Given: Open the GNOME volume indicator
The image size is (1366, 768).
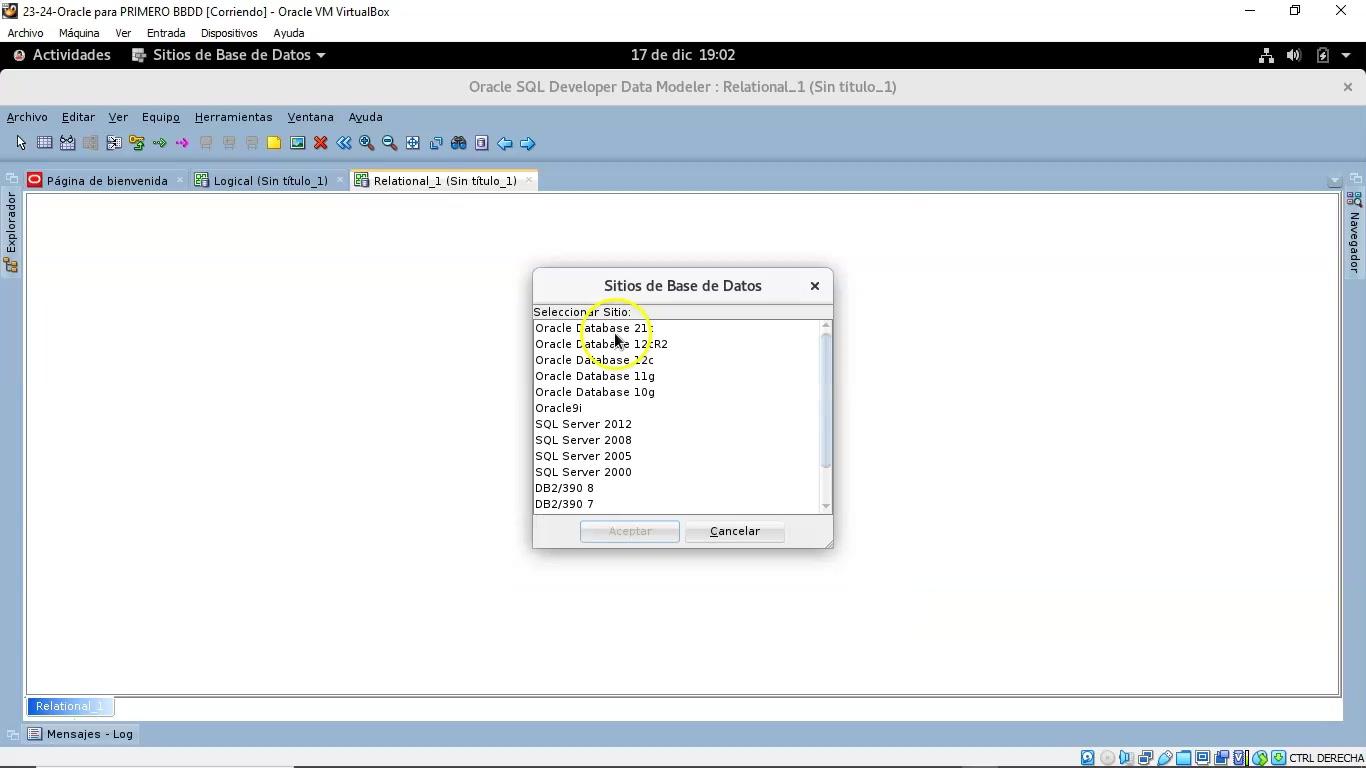Looking at the screenshot, I should [1294, 55].
